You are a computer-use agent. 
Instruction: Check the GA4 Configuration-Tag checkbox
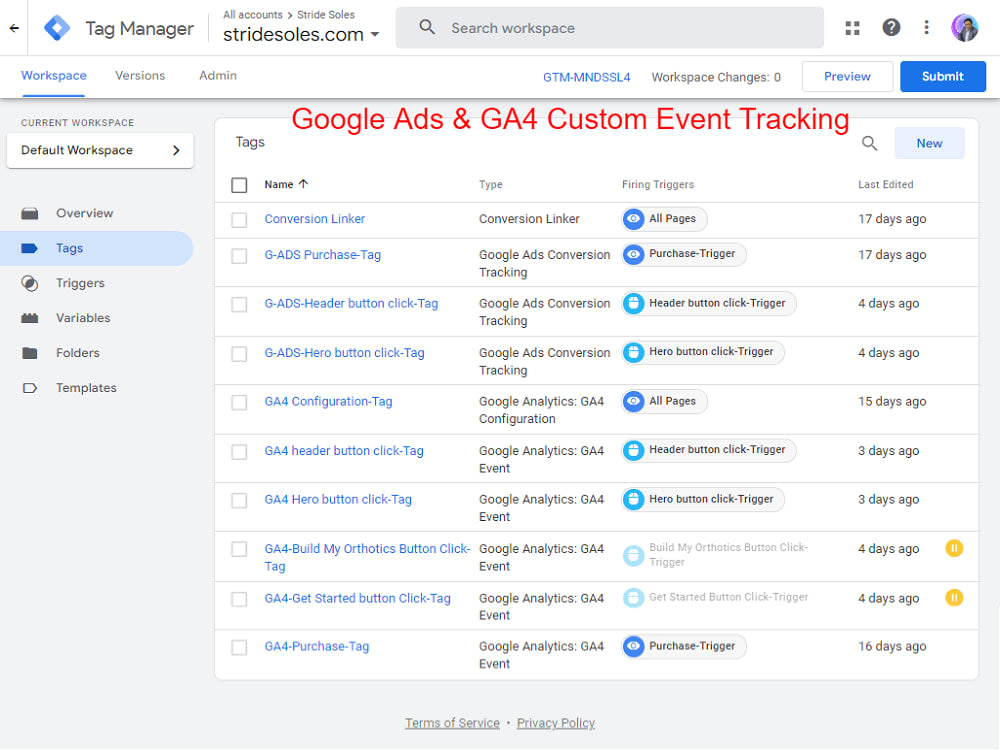point(239,403)
